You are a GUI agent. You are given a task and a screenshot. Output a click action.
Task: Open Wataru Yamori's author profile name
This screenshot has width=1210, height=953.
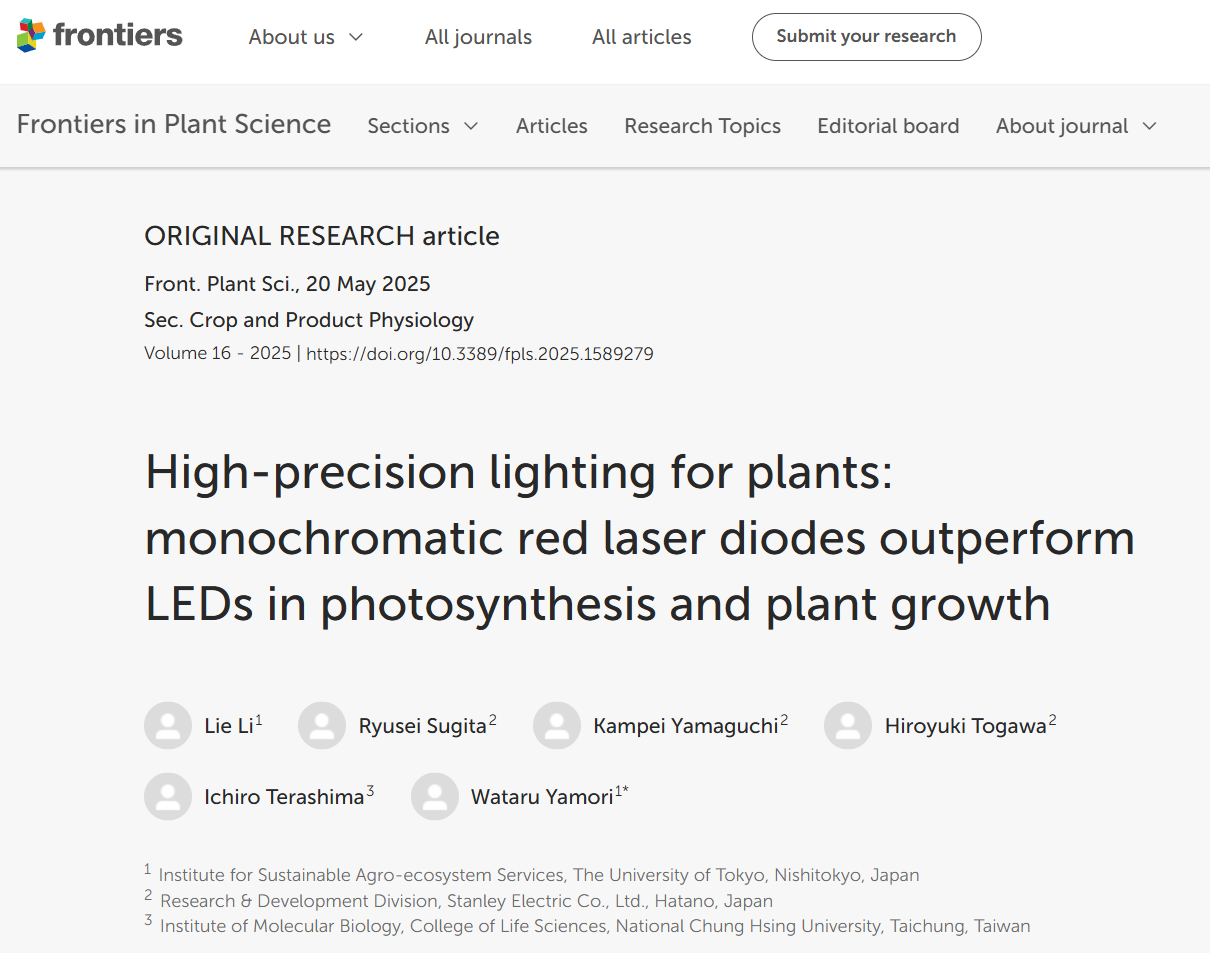point(542,798)
